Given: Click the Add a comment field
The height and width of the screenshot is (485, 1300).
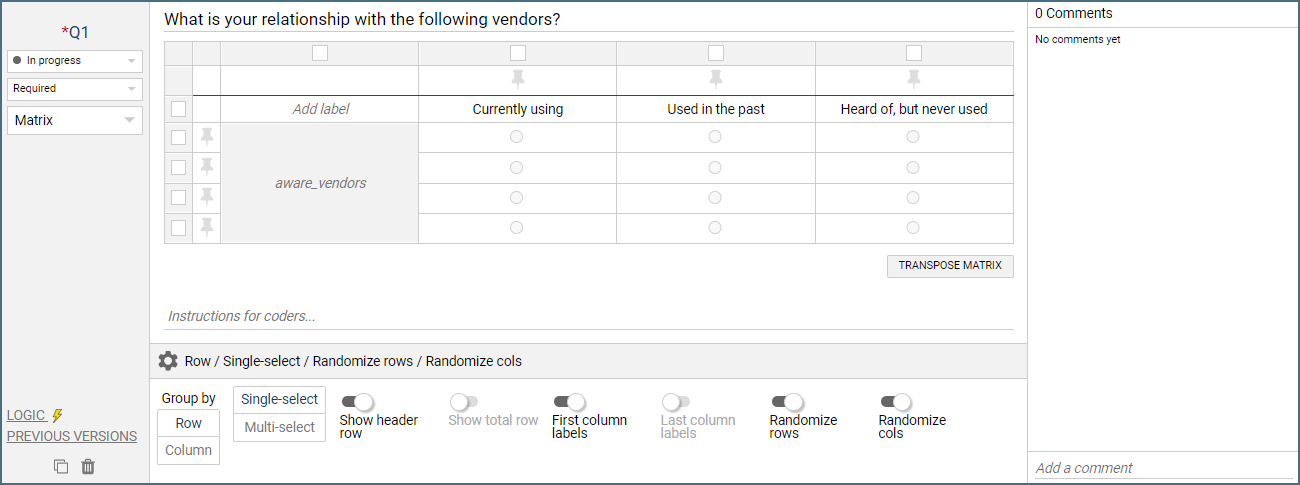Looking at the screenshot, I should (x=1160, y=468).
